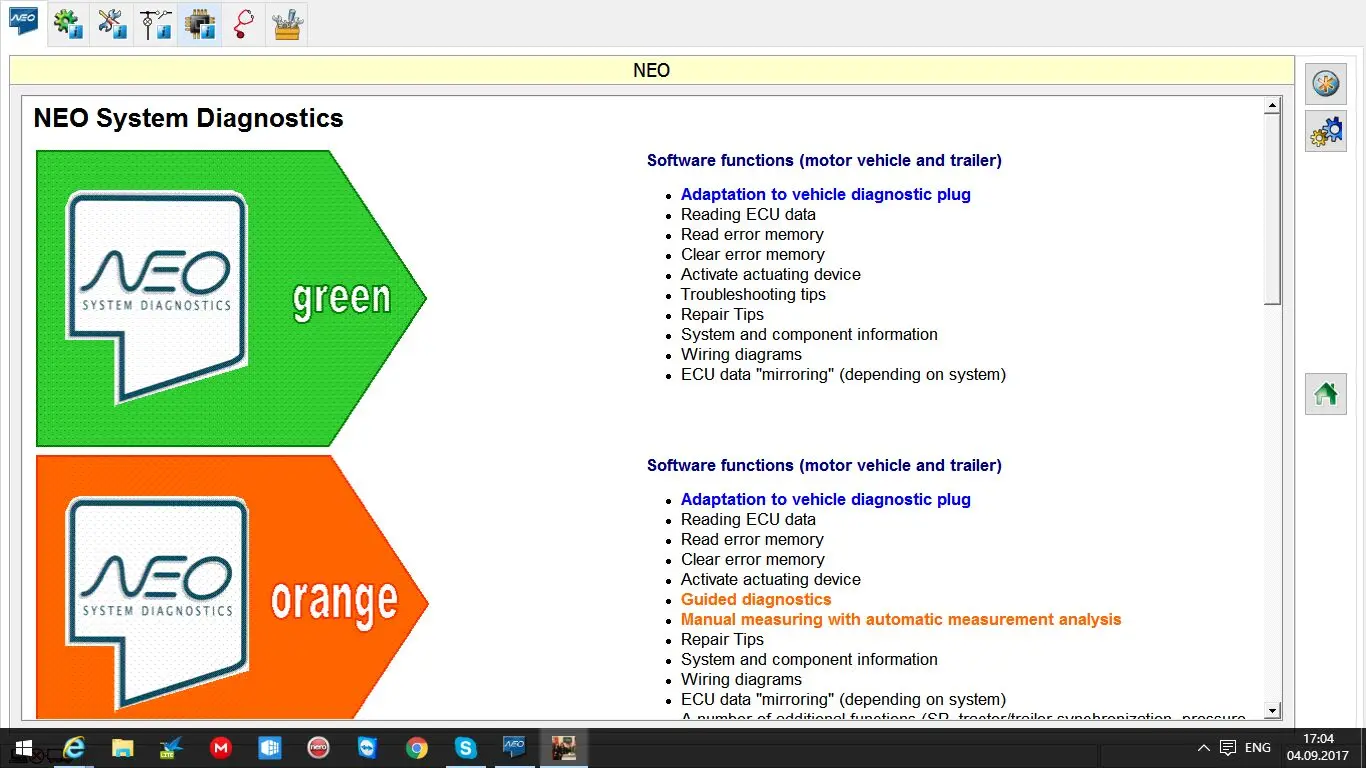Open the wrench and screwdriver info tab
Screen dimensions: 1366x768
(111, 23)
